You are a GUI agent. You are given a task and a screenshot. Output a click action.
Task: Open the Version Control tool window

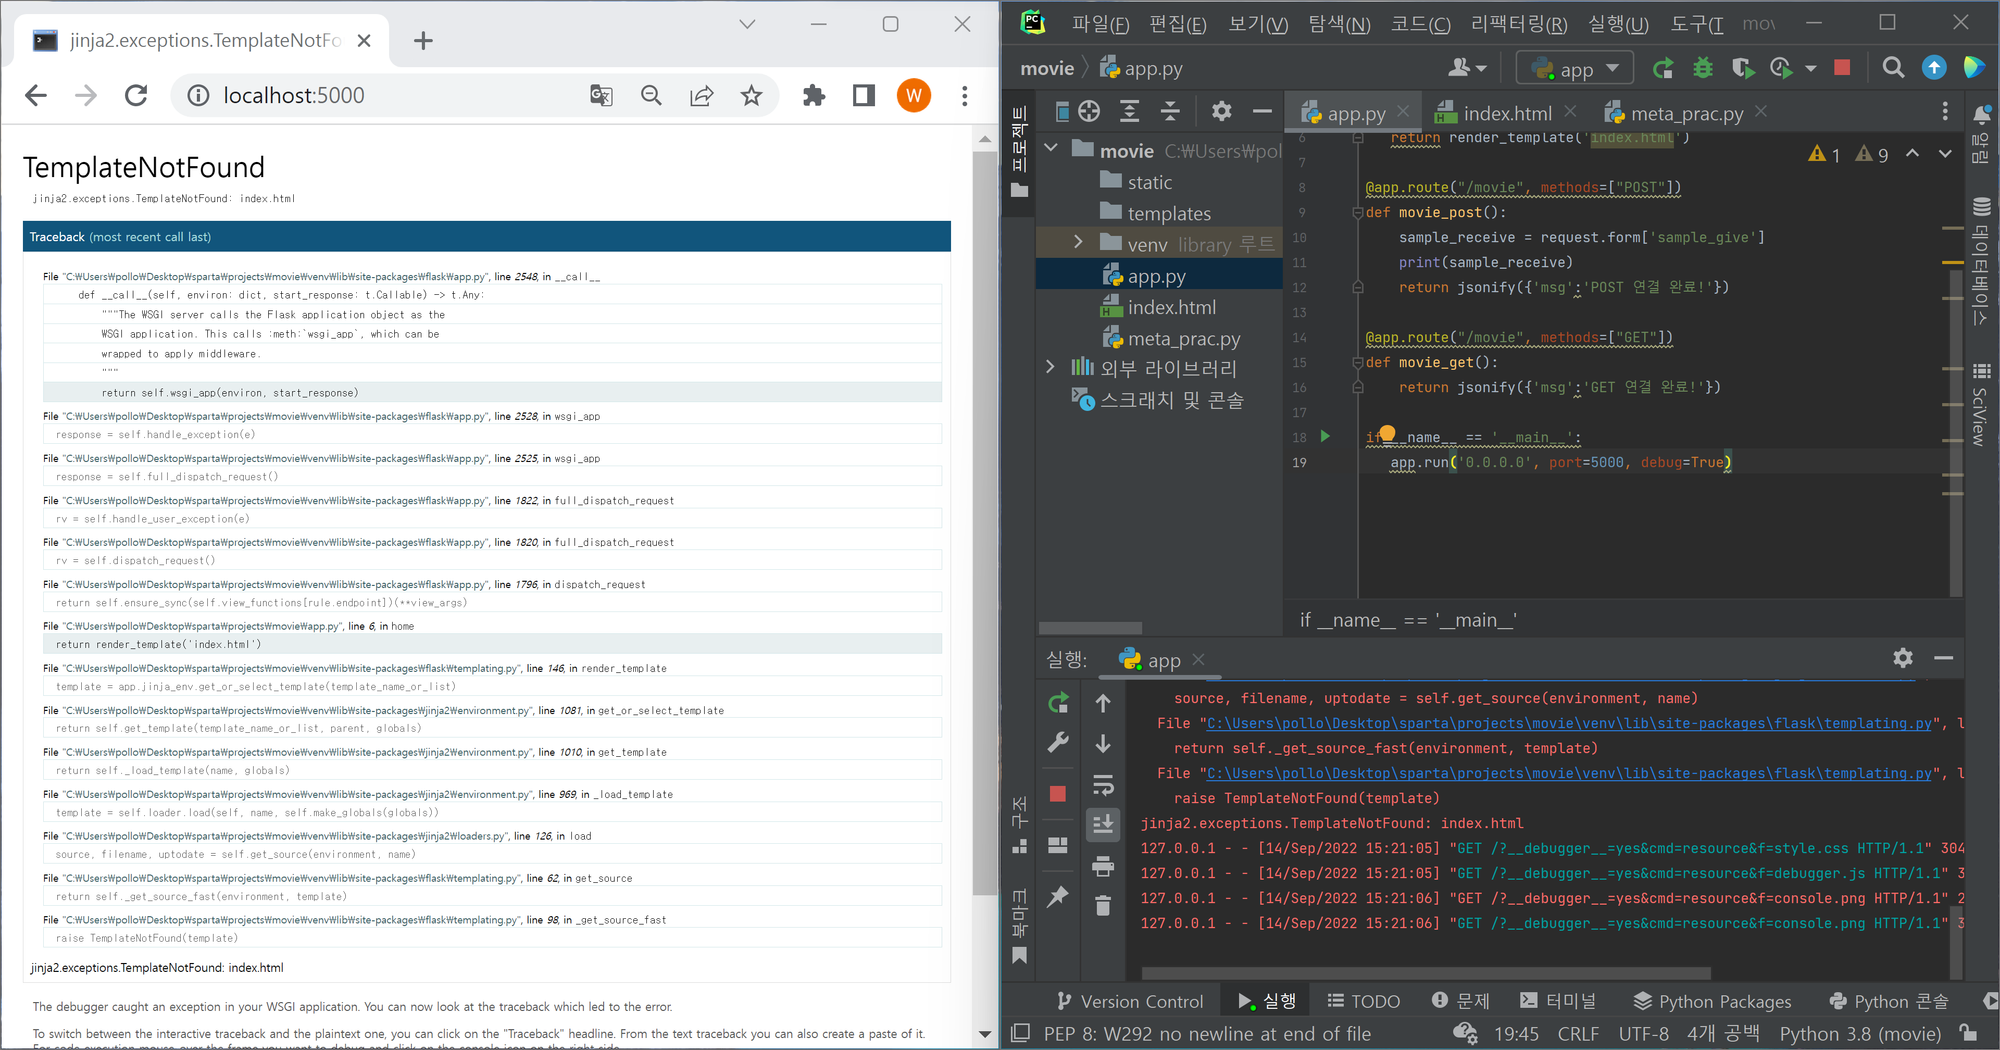(x=1130, y=1001)
